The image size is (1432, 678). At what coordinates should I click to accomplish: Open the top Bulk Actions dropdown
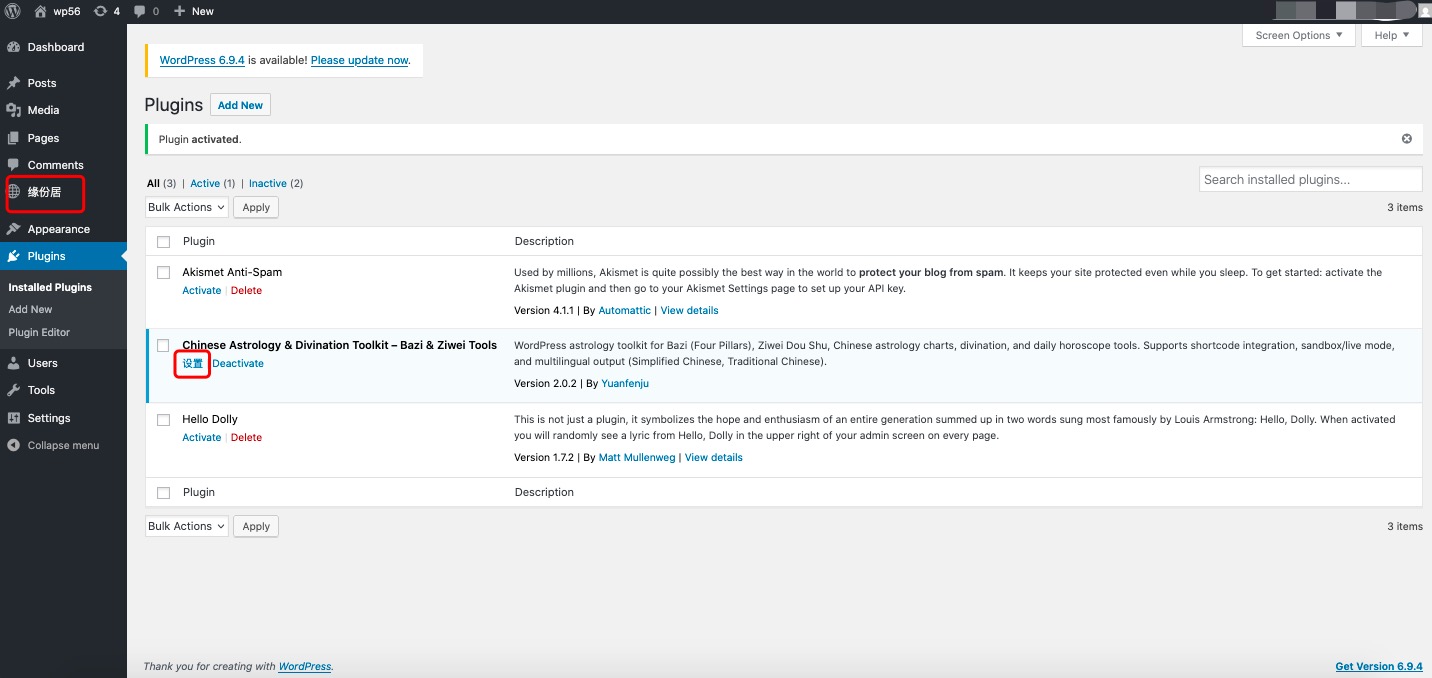coord(187,207)
